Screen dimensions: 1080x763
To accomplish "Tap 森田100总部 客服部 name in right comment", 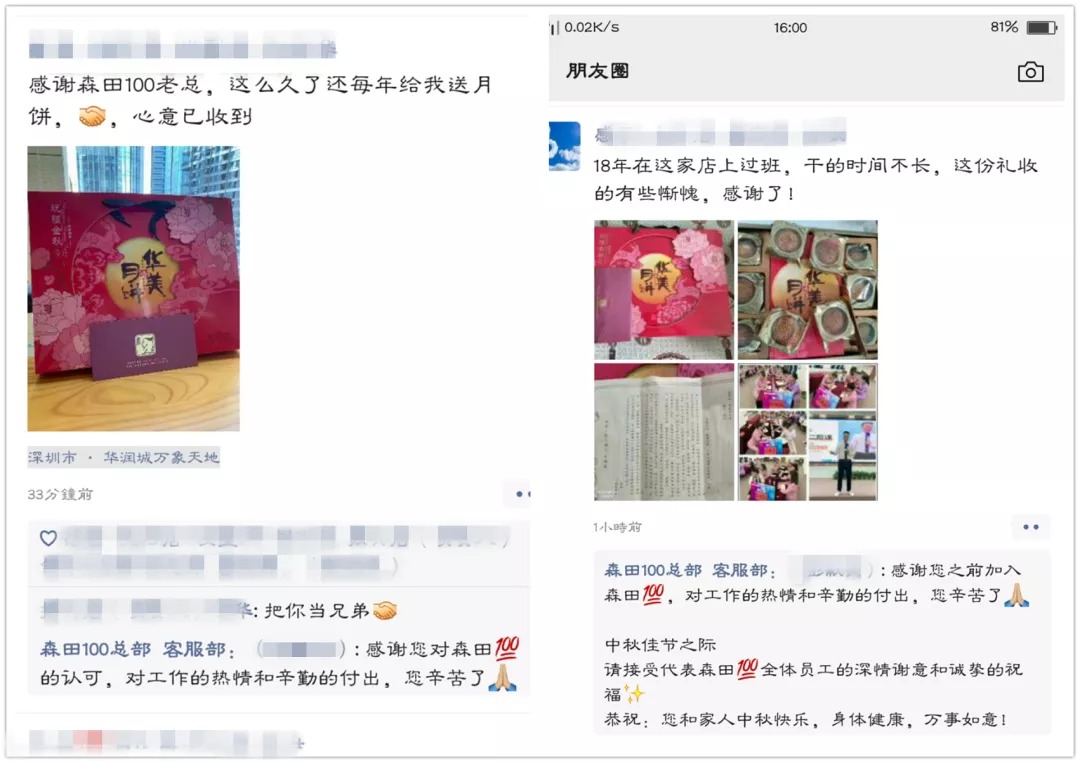I will tap(689, 570).
